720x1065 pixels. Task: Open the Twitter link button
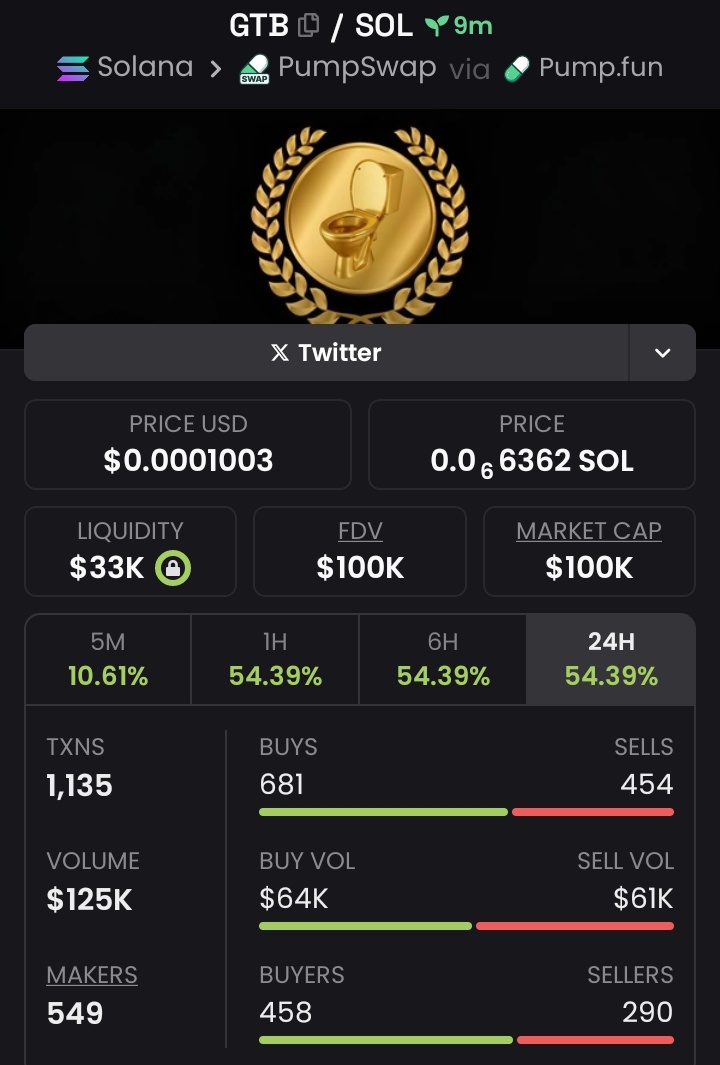[x=326, y=352]
